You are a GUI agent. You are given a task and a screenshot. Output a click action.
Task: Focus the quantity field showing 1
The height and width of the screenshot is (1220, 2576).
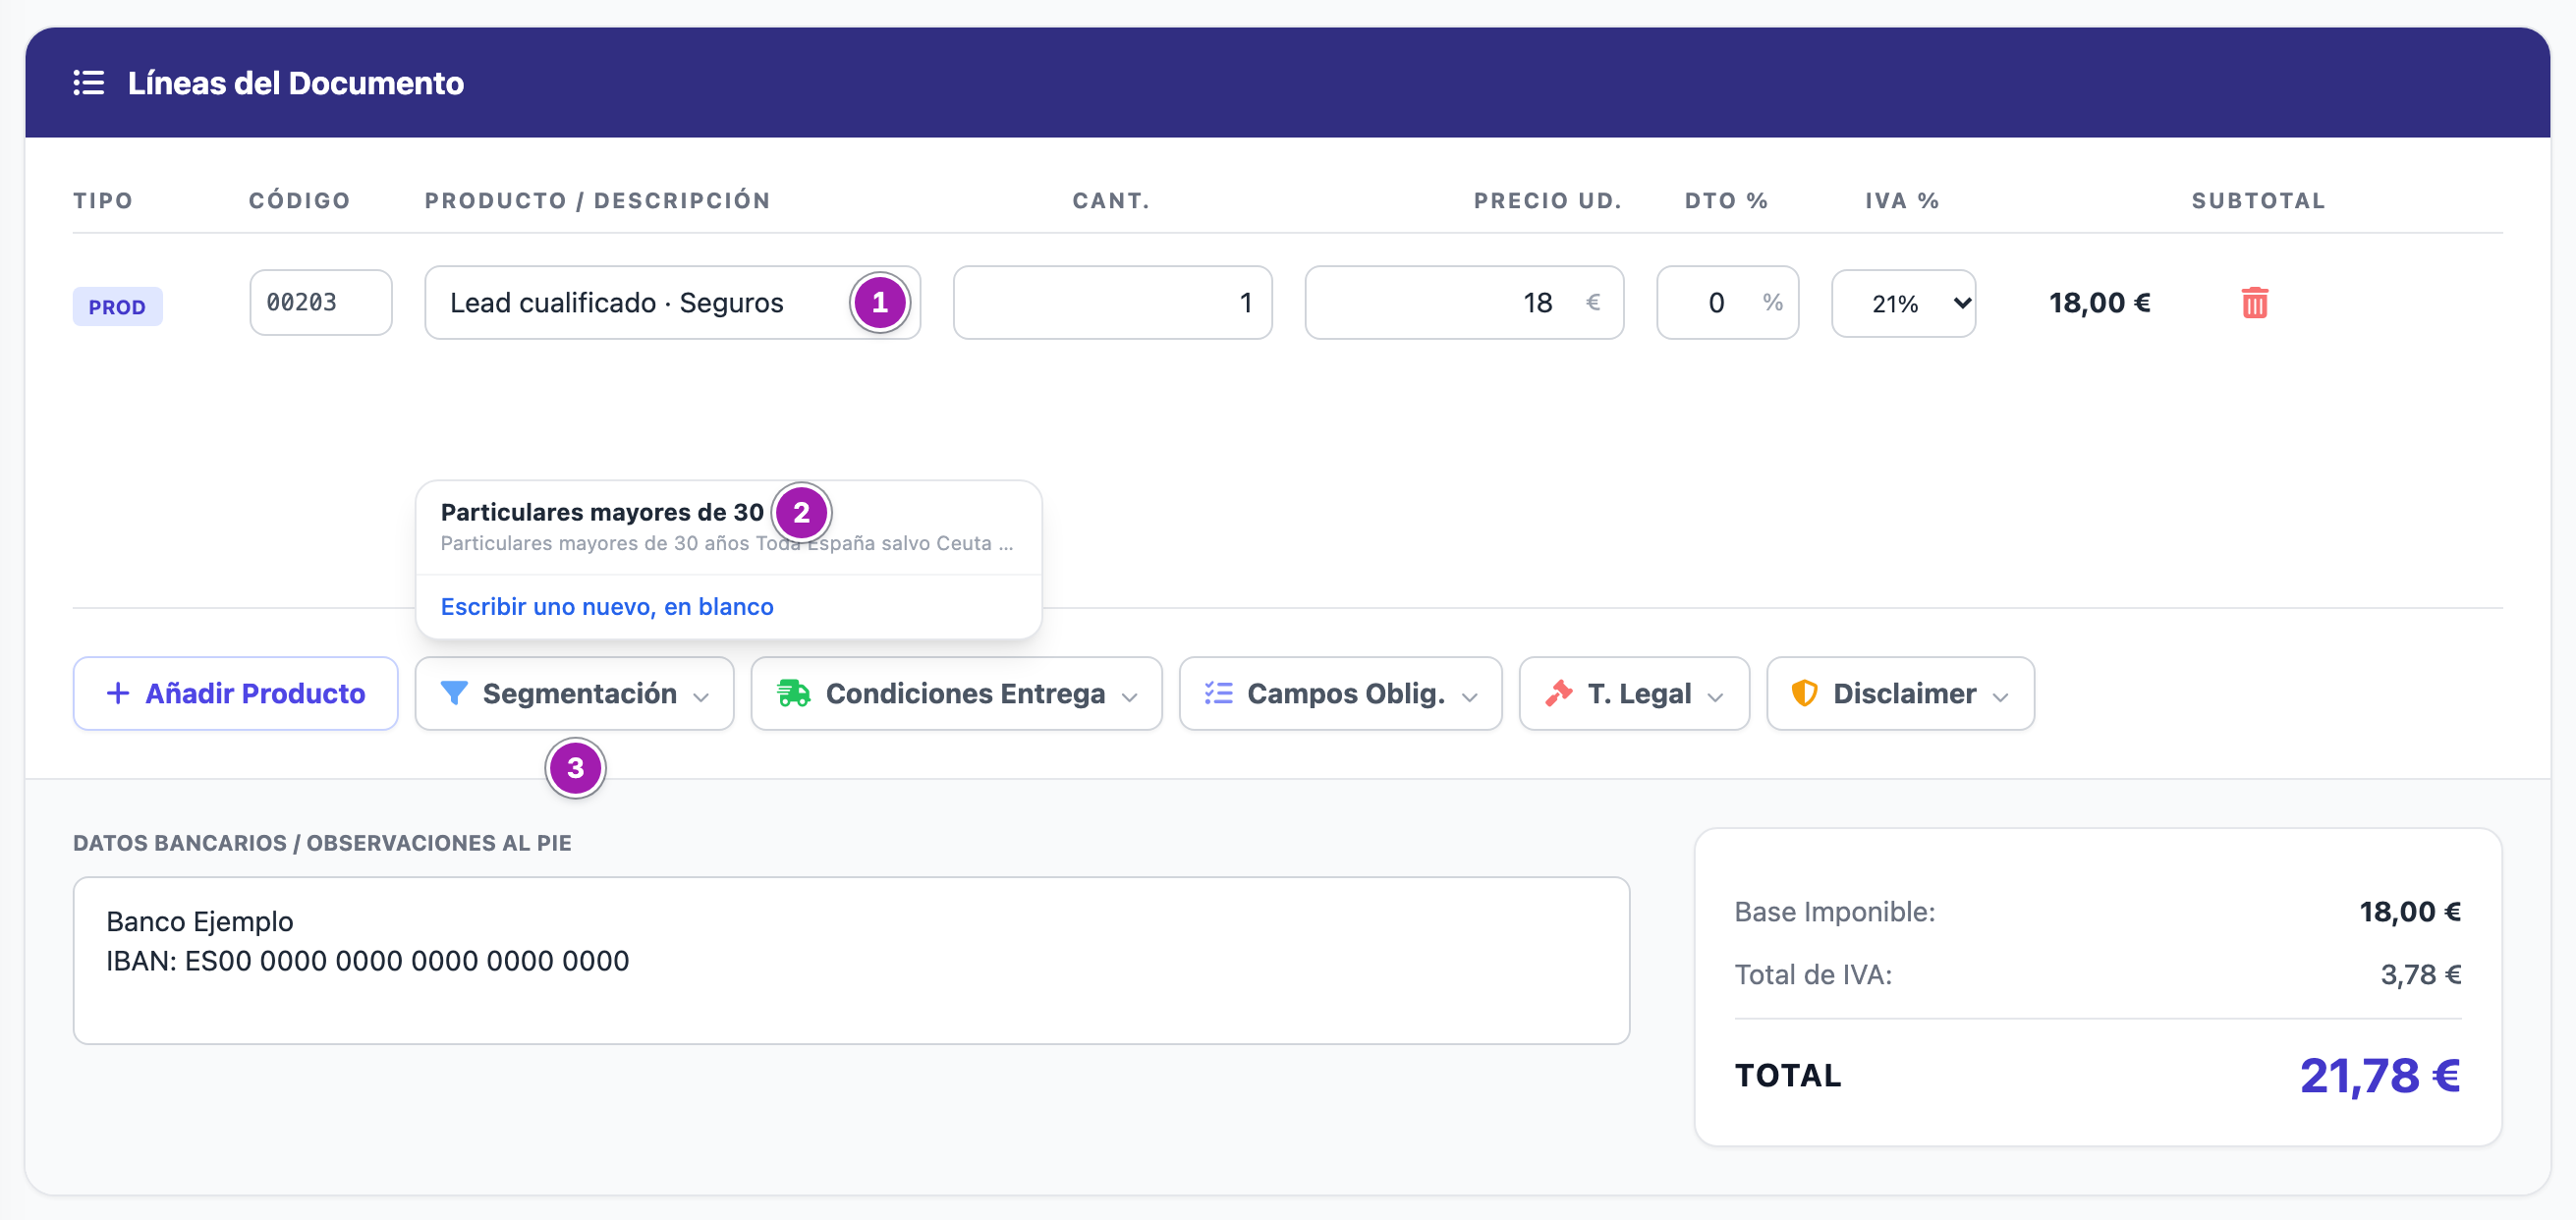coord(1112,302)
